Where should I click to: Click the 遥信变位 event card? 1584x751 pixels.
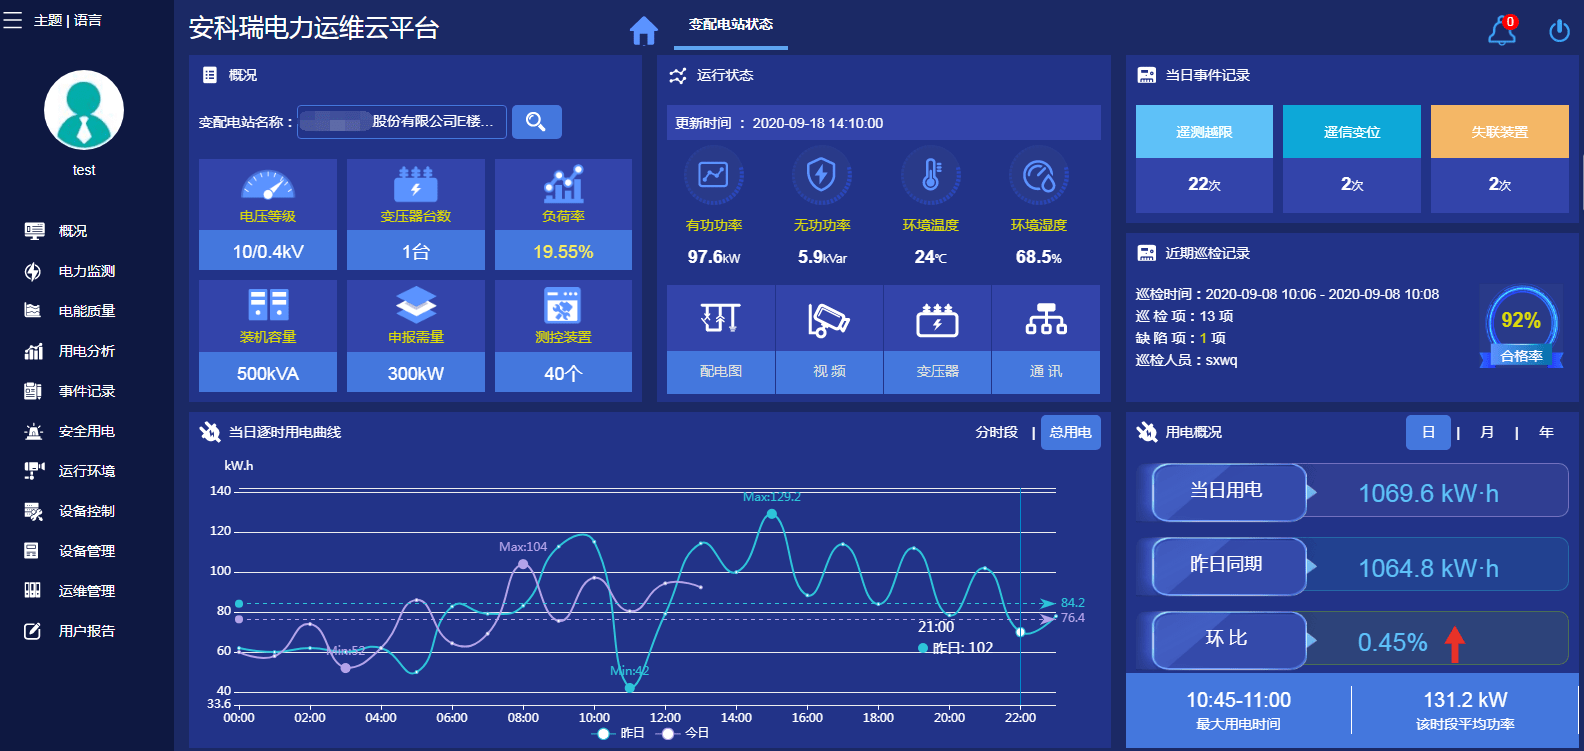pyautogui.click(x=1352, y=159)
